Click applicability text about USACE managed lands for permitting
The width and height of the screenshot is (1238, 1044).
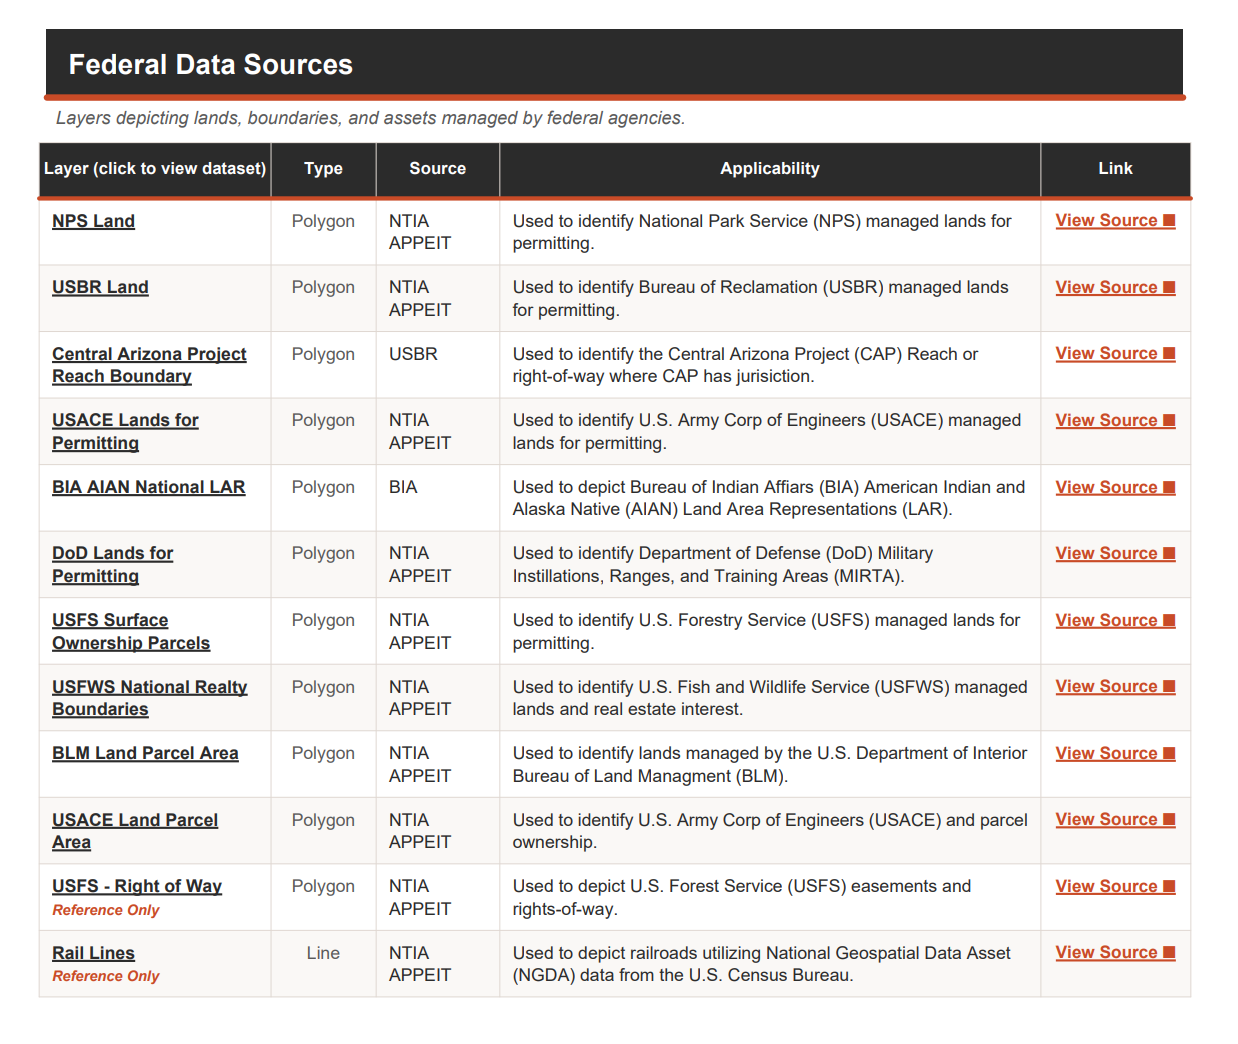(x=767, y=431)
